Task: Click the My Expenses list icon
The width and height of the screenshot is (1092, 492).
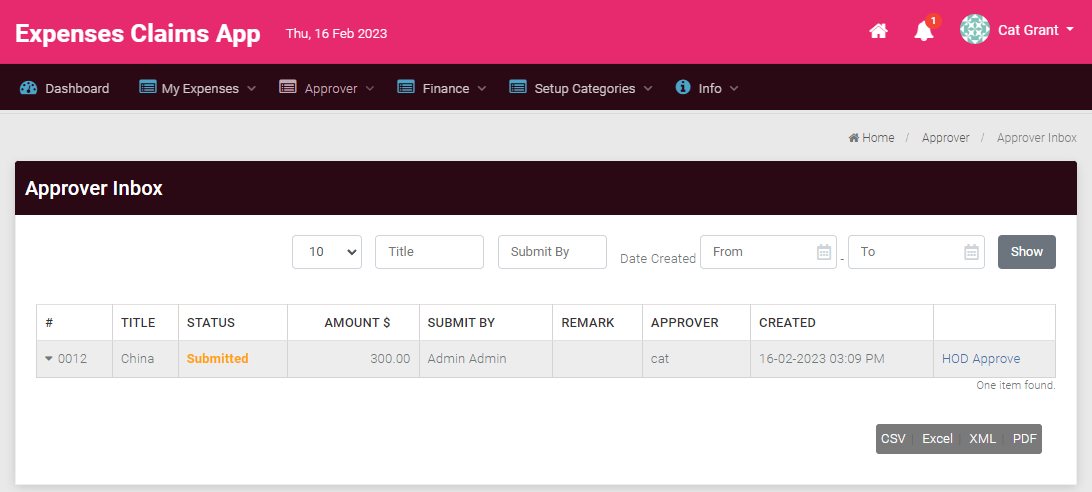Action: [x=148, y=87]
